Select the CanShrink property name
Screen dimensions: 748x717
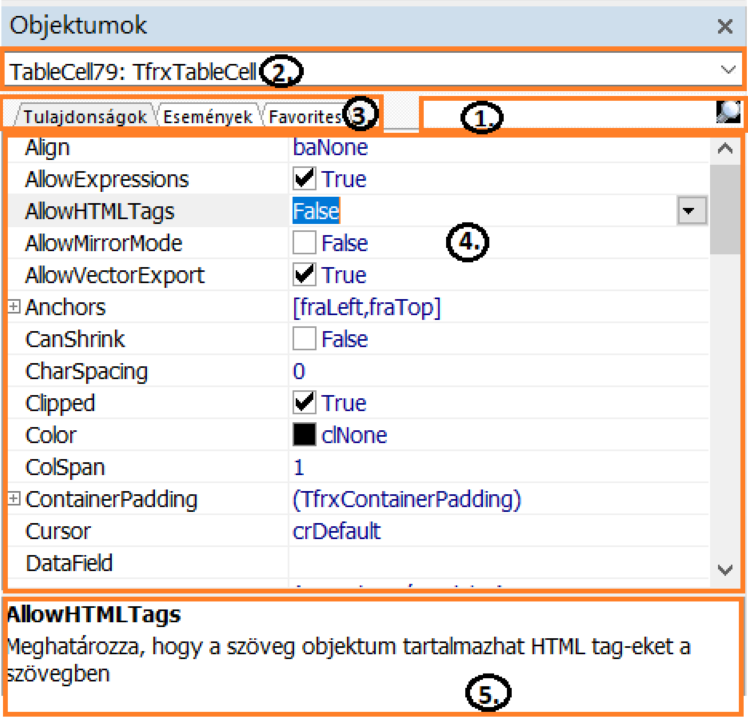75,339
